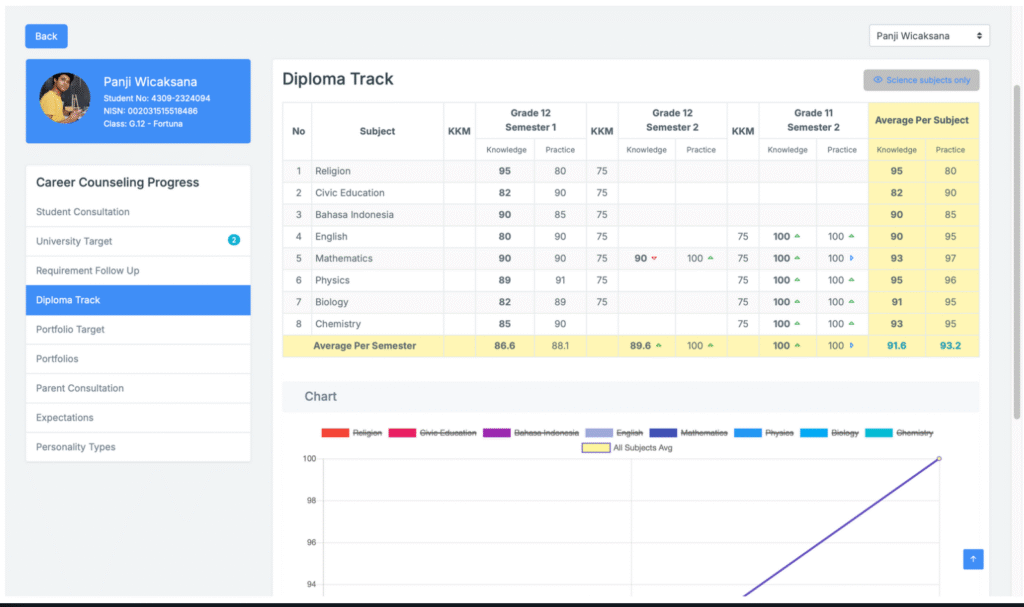Click the scroll-to-top arrow button
The image size is (1024, 607).
pos(973,559)
